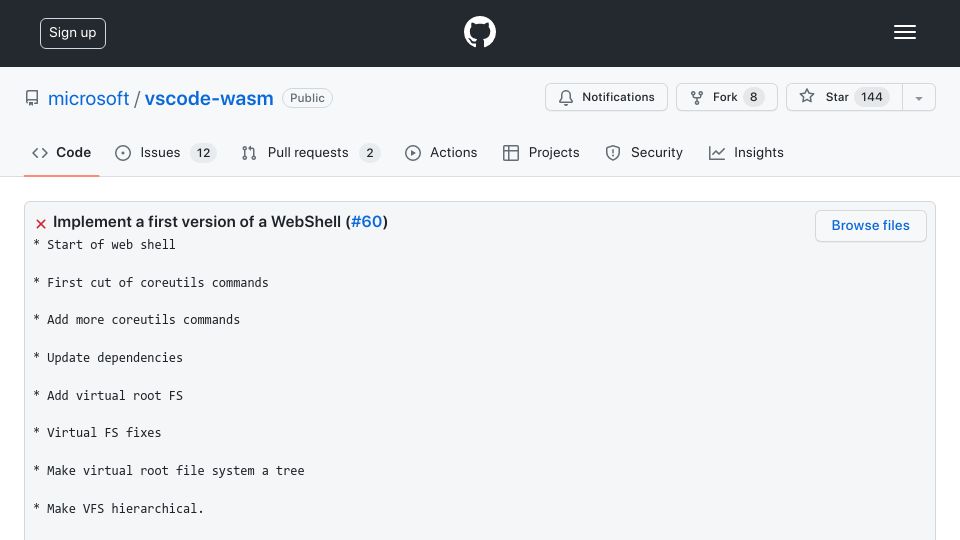Click the Code angle brackets icon
960x540 pixels.
tap(40, 152)
